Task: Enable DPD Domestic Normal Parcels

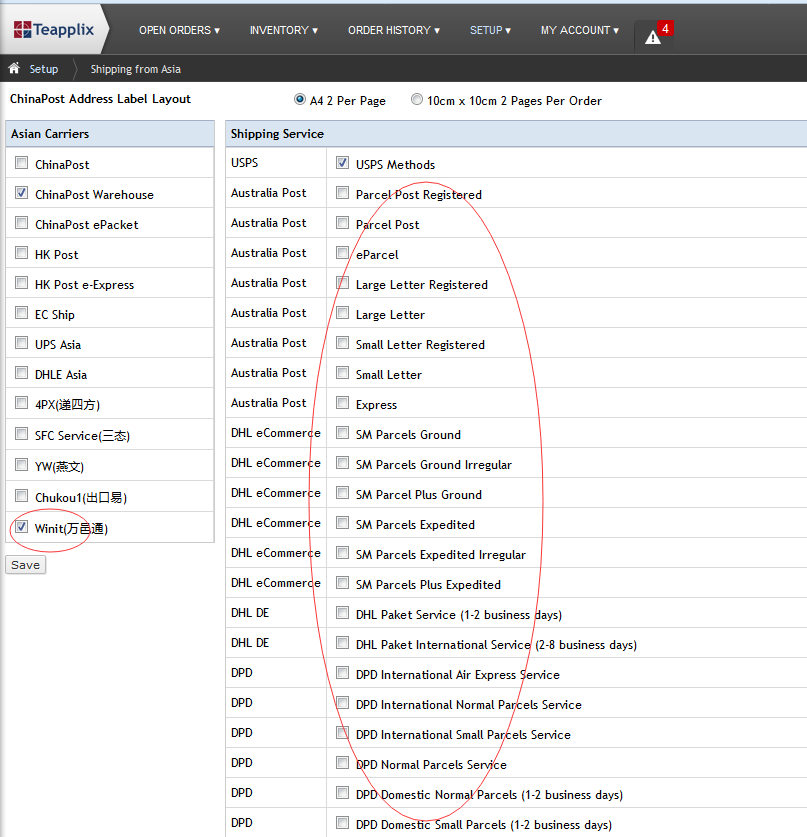Action: (343, 792)
